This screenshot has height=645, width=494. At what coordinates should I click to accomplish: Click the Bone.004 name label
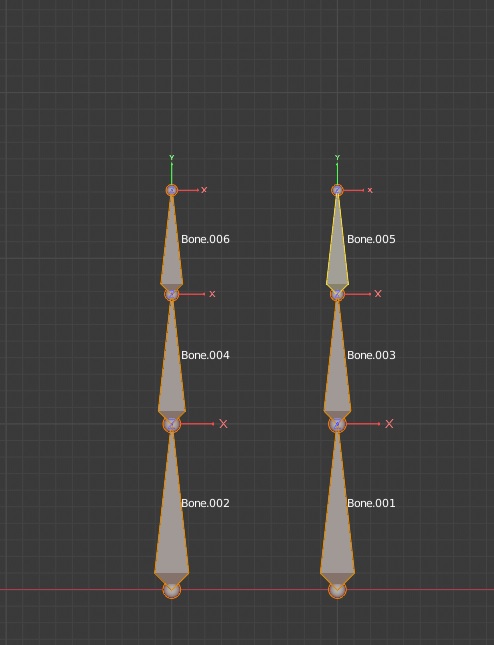[x=205, y=355]
